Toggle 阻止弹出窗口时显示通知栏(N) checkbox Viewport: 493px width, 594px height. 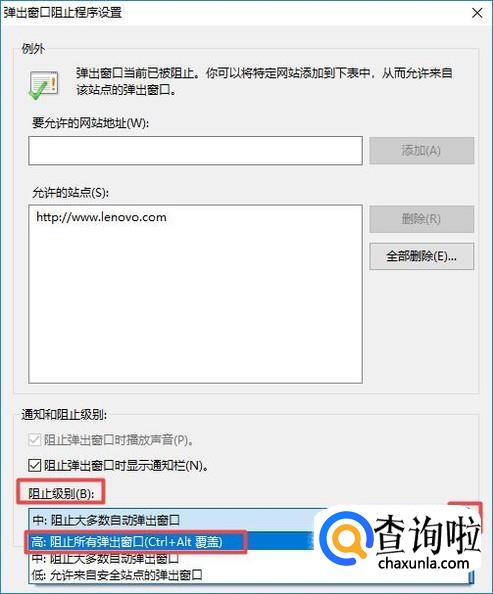click(x=34, y=465)
